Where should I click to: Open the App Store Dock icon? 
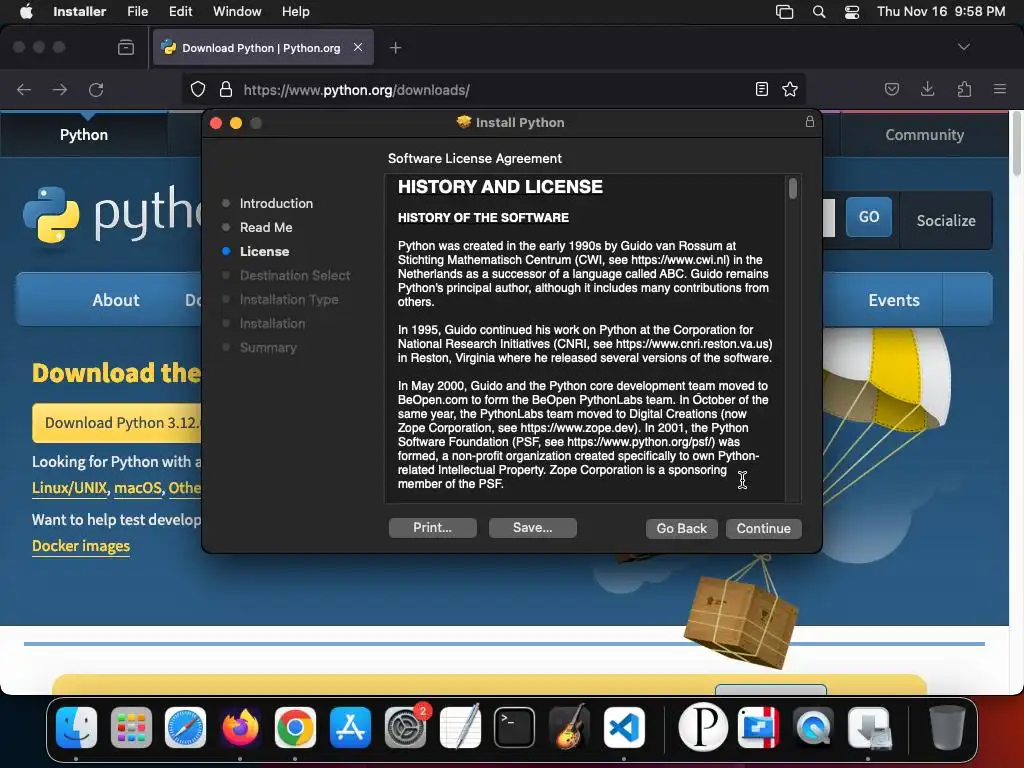click(x=350, y=728)
